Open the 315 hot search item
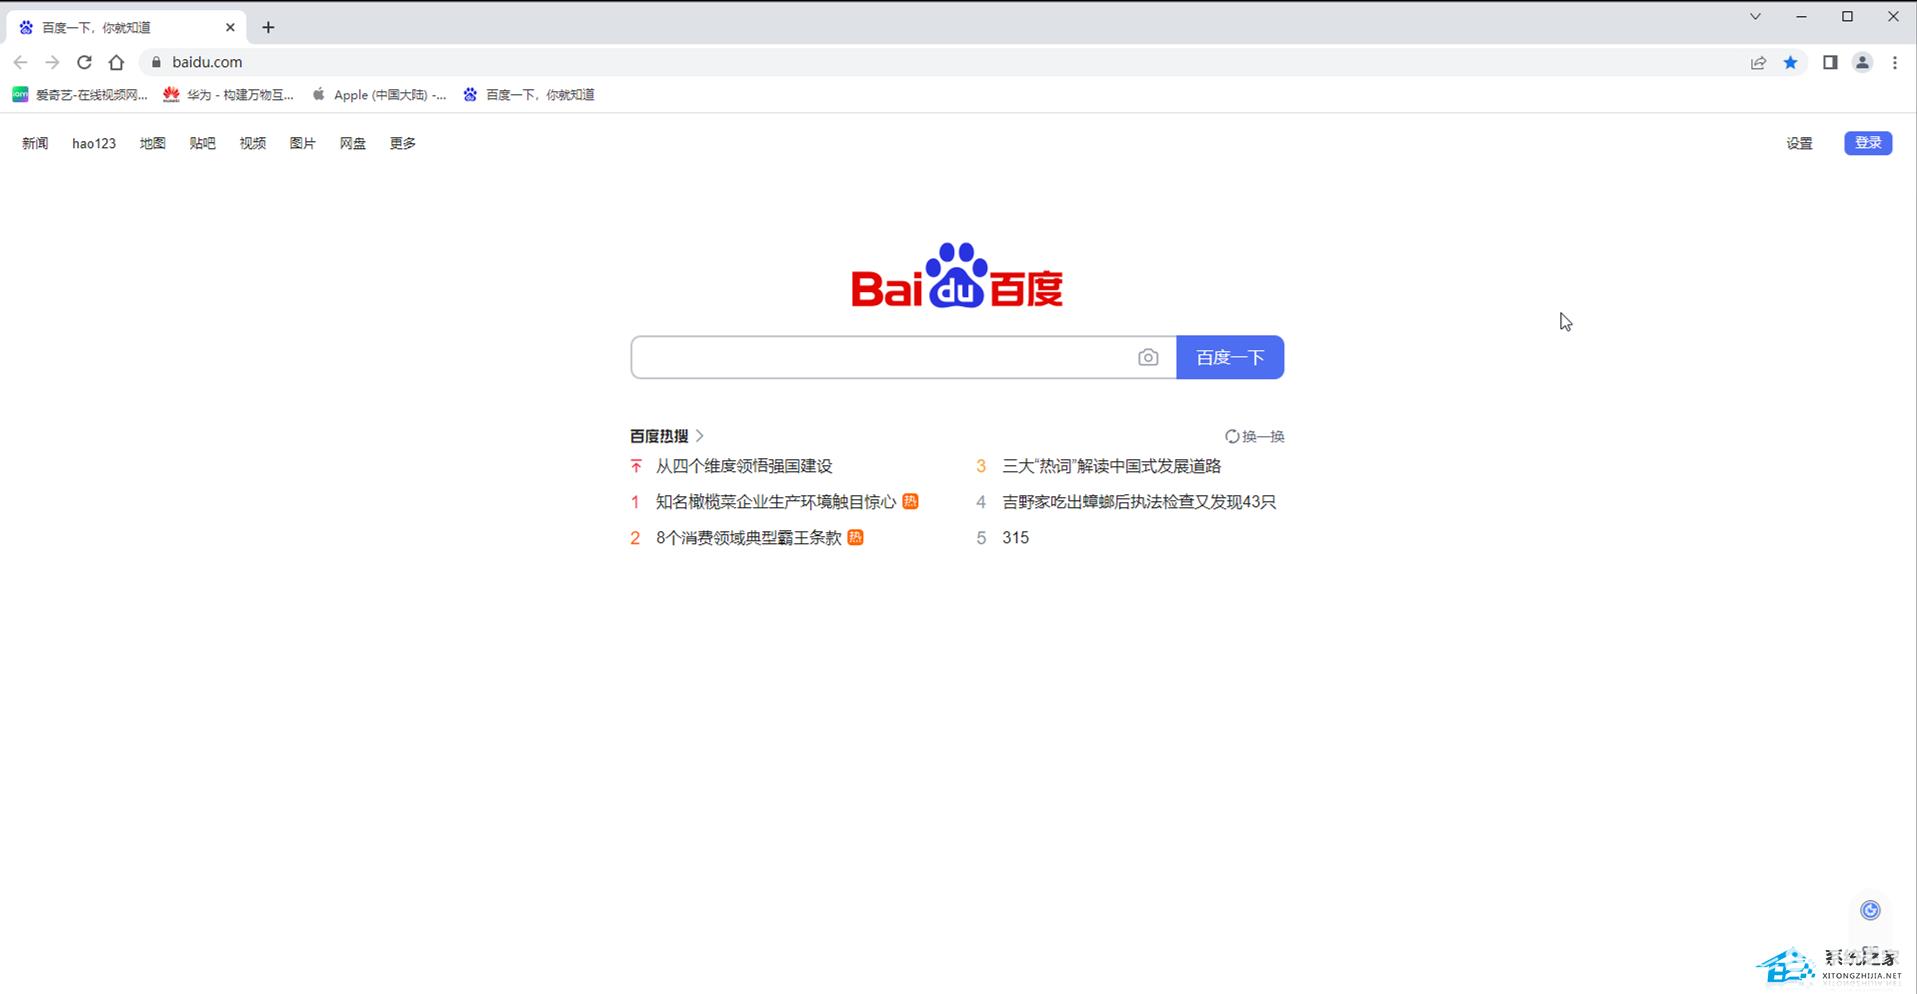Screen dimensions: 1917x994 [x=1015, y=538]
